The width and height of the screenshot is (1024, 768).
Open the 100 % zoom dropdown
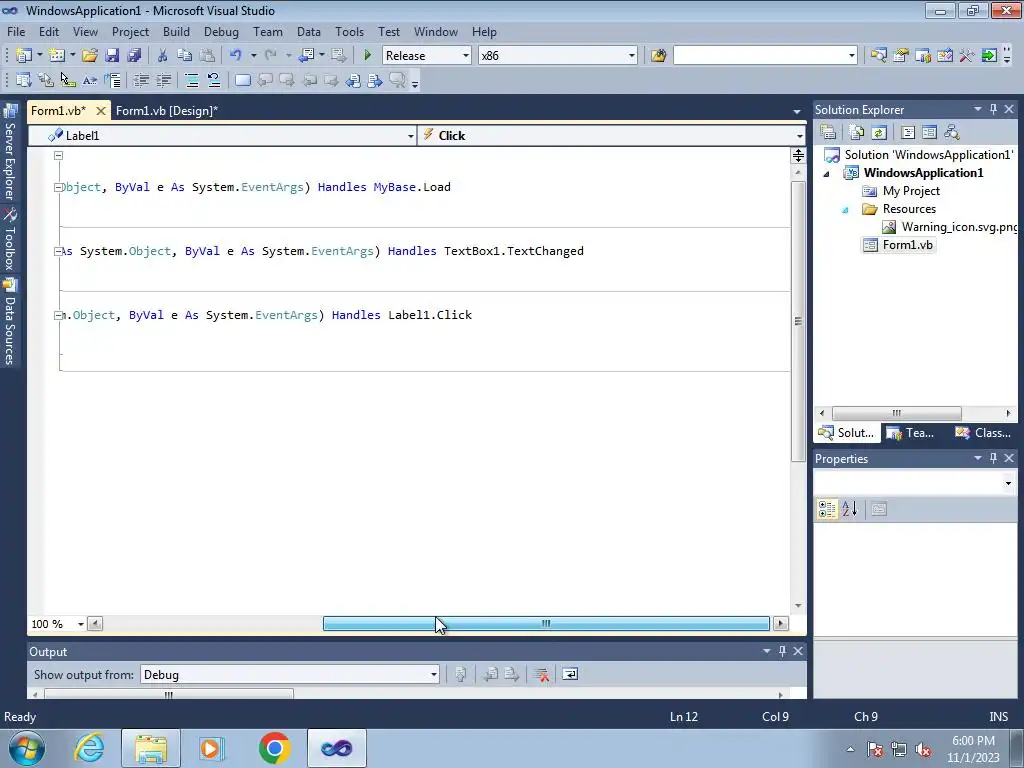[80, 624]
